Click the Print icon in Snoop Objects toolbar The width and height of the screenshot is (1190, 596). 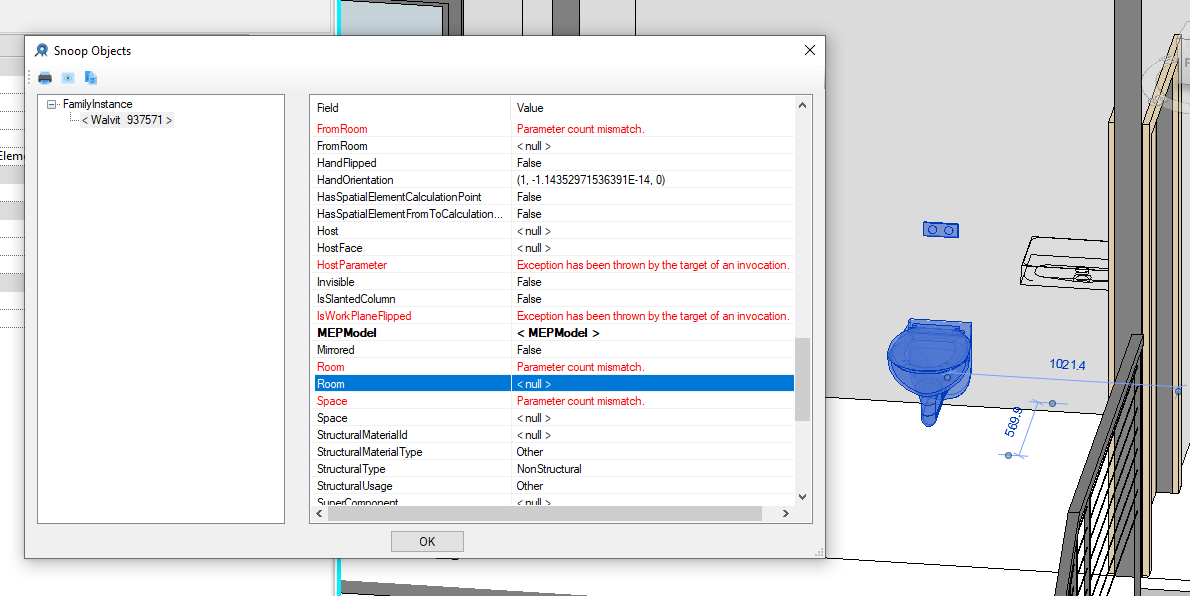coord(44,77)
